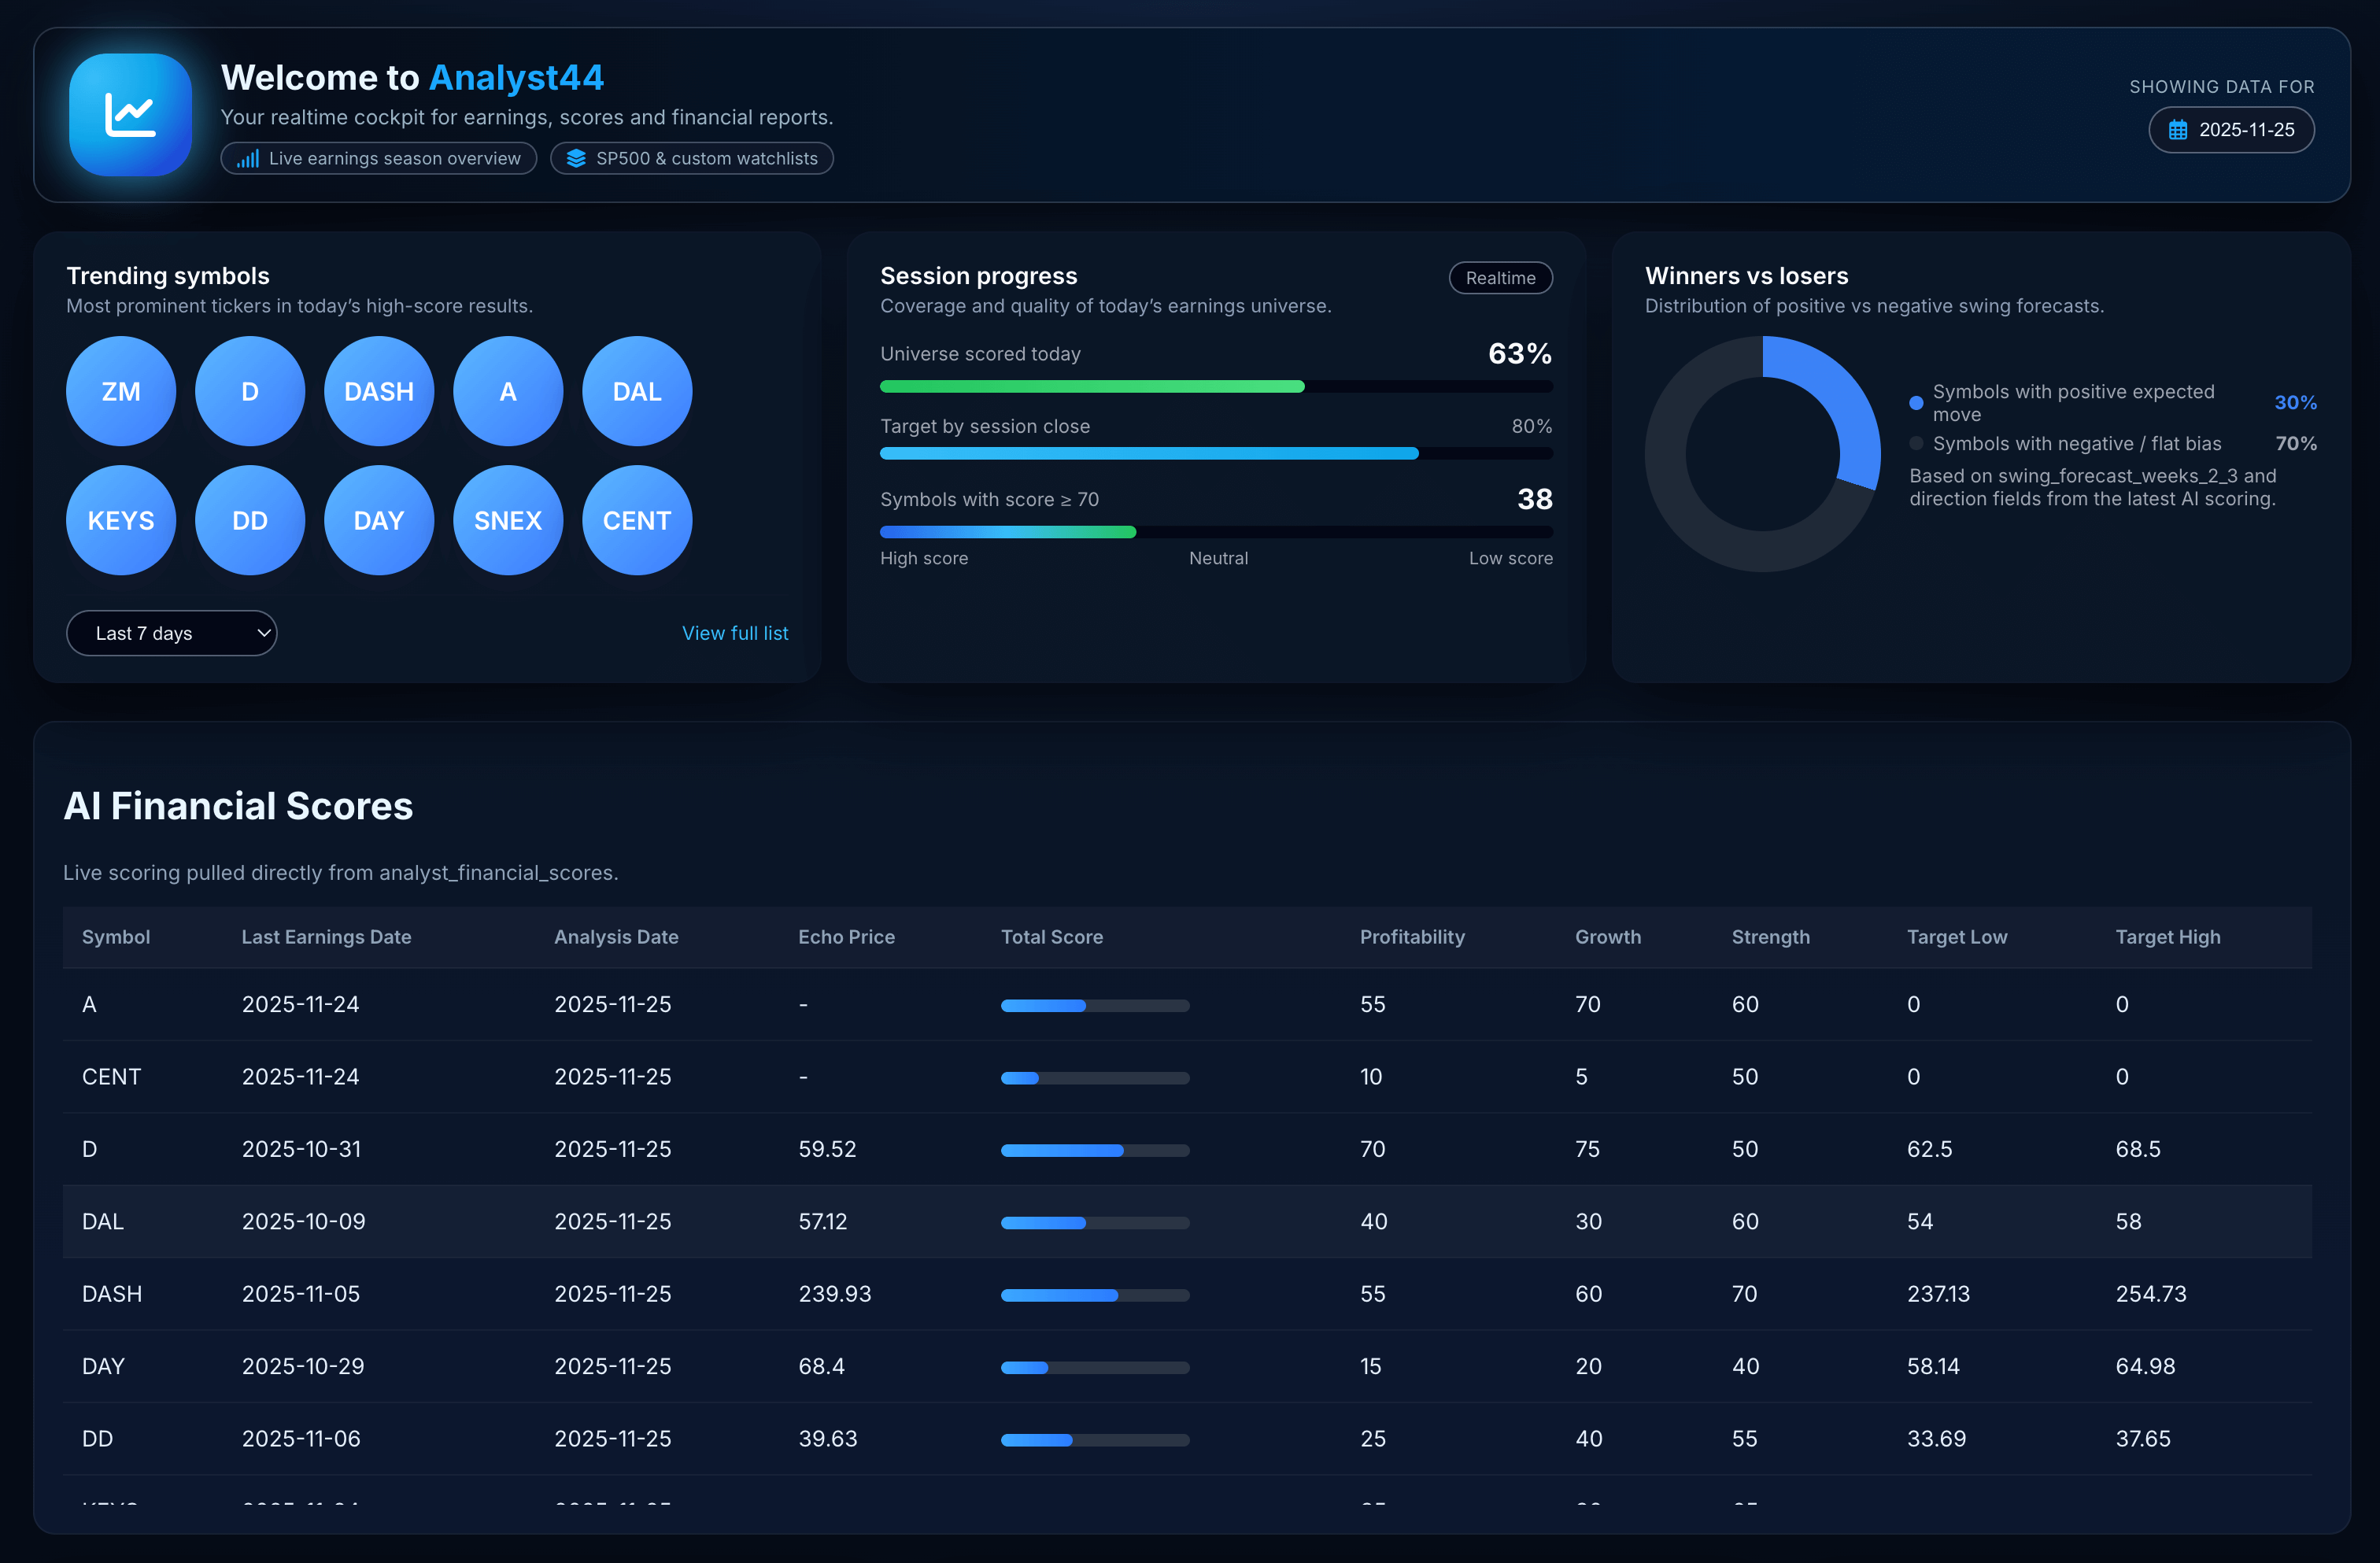The width and height of the screenshot is (2380, 1563).
Task: Sort by Total Score column header
Action: point(1052,937)
